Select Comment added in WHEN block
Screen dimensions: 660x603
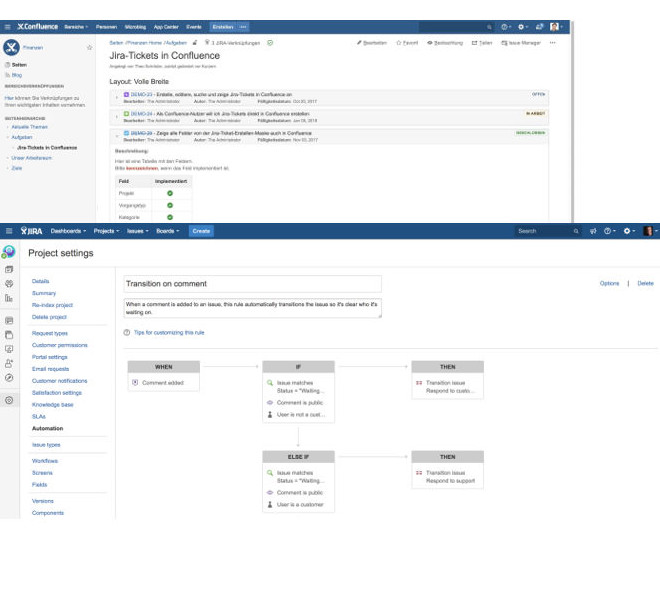pyautogui.click(x=163, y=383)
